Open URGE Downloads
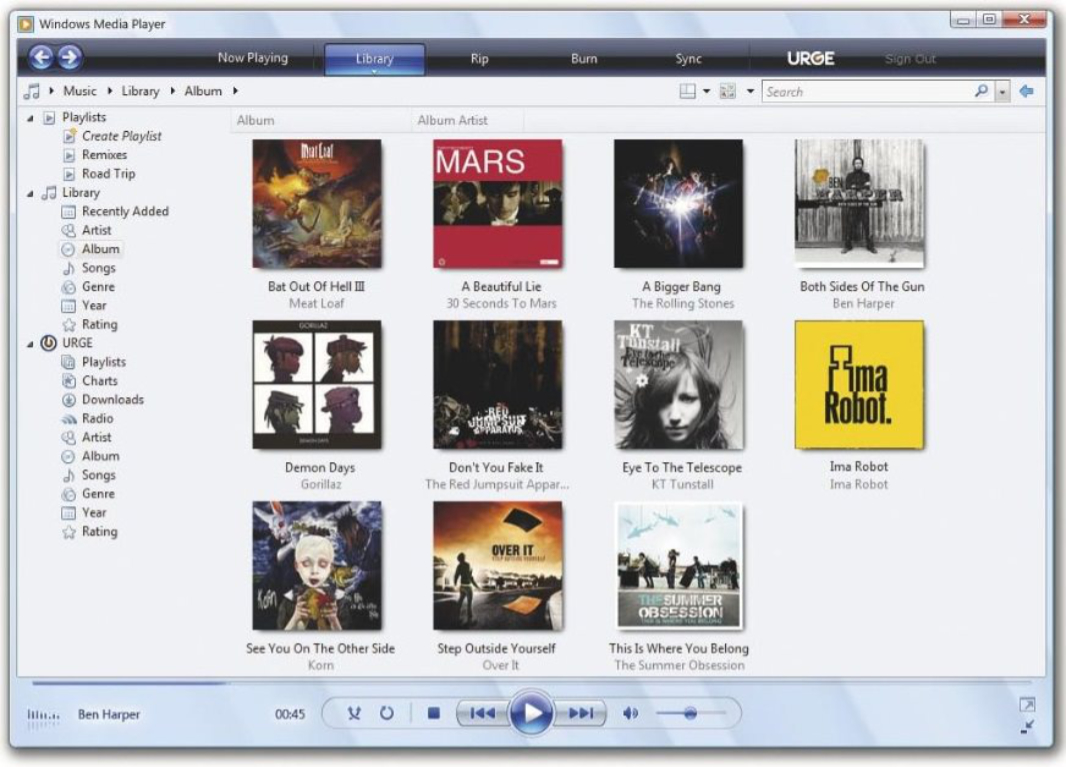The height and width of the screenshot is (767, 1066). pyautogui.click(x=113, y=400)
